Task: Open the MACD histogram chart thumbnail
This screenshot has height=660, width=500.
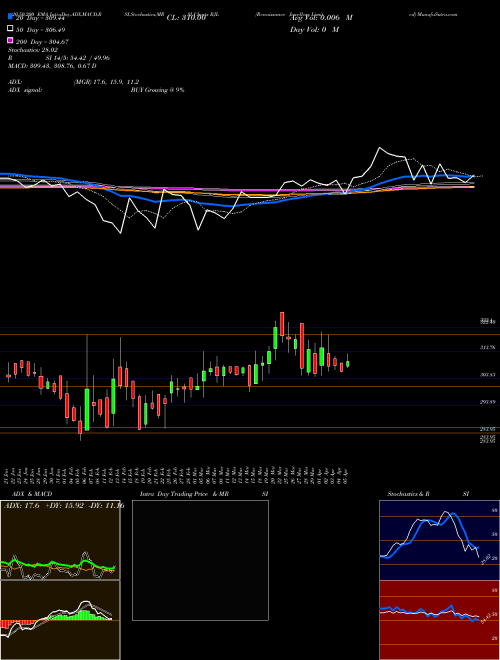Action: click(60, 620)
